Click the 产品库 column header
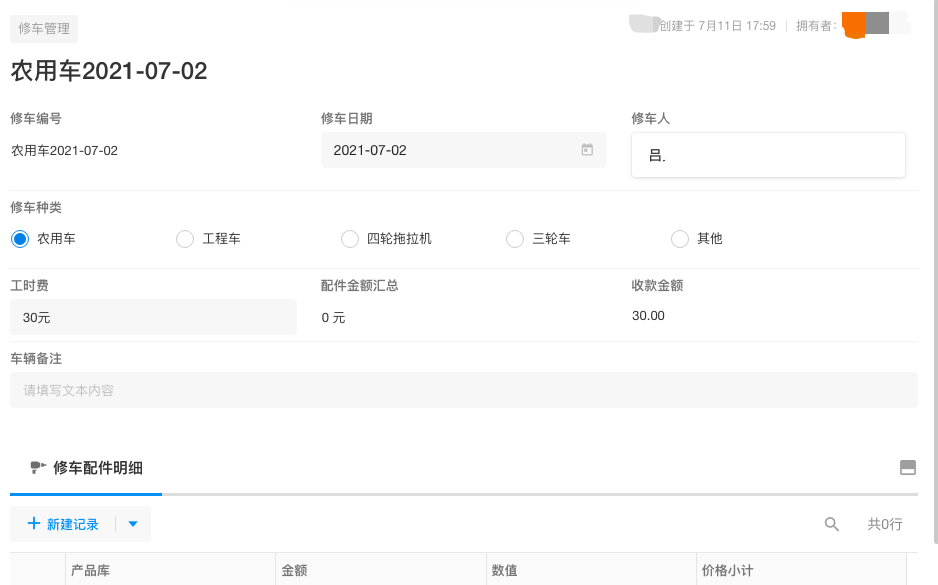Screen dimensions: 938x585 90,571
